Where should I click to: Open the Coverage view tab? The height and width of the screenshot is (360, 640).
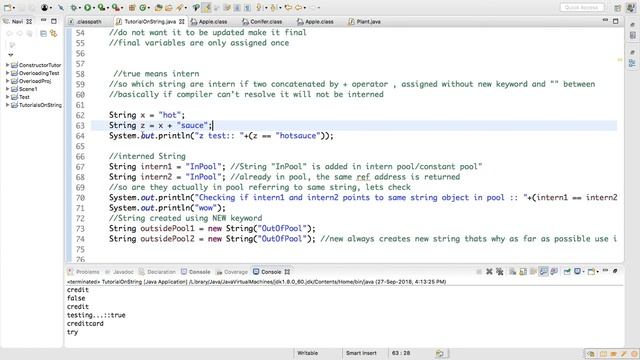232,272
